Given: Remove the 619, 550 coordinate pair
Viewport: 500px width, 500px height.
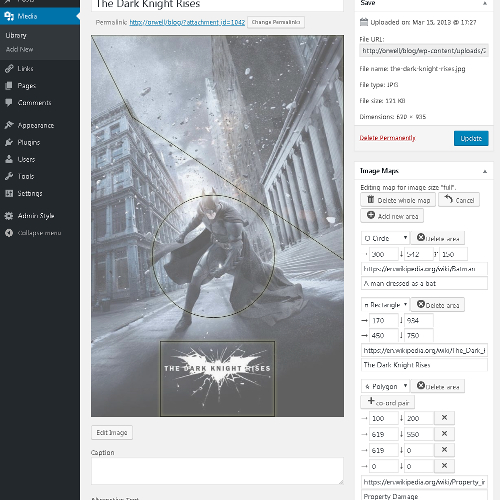Looking at the screenshot, I should [x=444, y=434].
